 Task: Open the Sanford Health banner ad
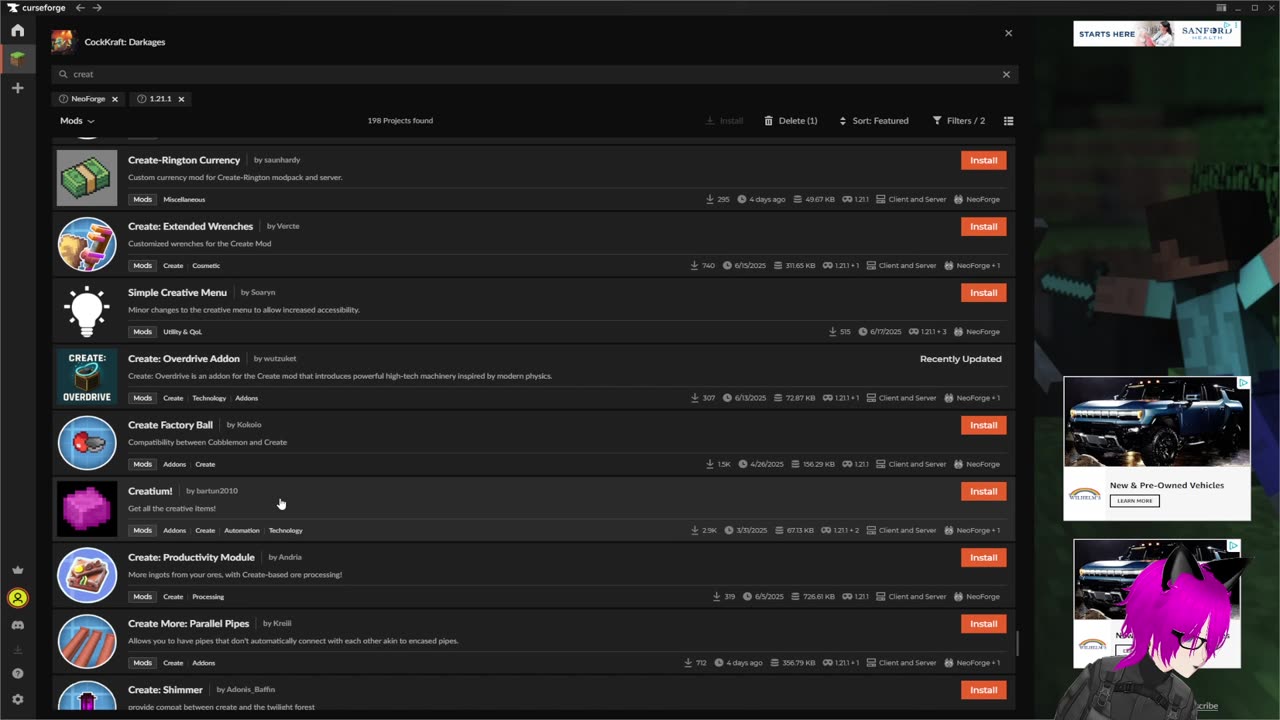[1157, 34]
